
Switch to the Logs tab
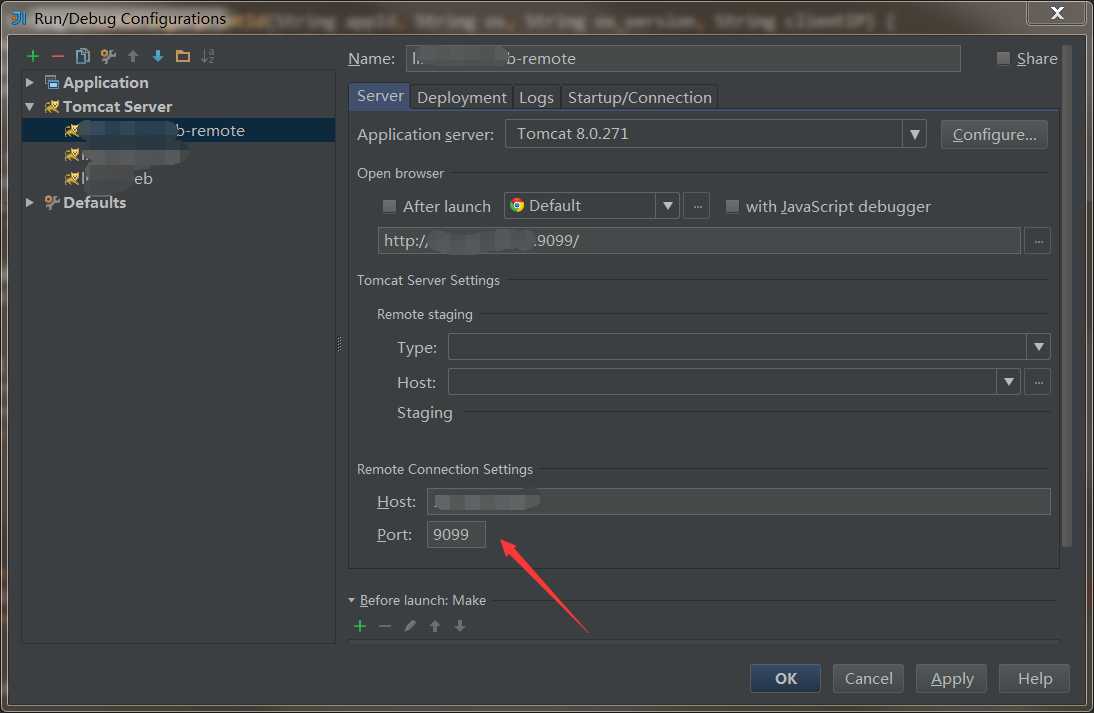tap(536, 98)
